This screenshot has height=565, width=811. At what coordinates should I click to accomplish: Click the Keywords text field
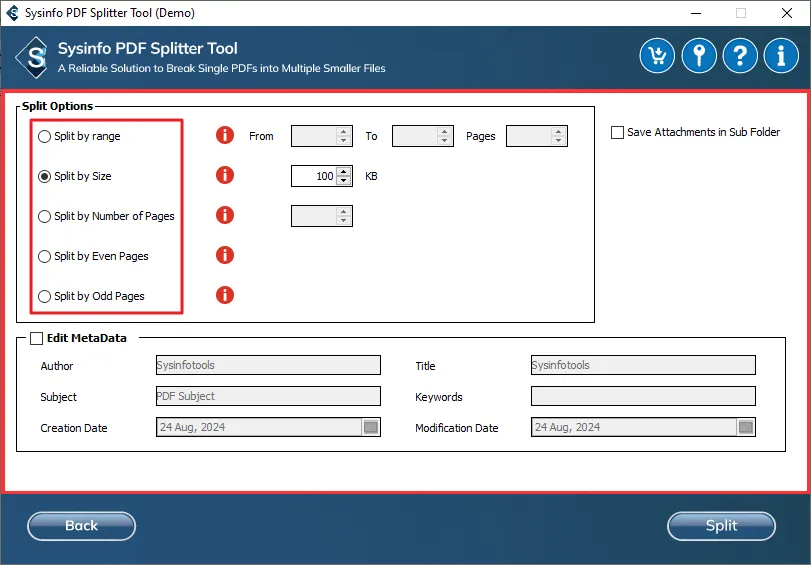[x=643, y=396]
